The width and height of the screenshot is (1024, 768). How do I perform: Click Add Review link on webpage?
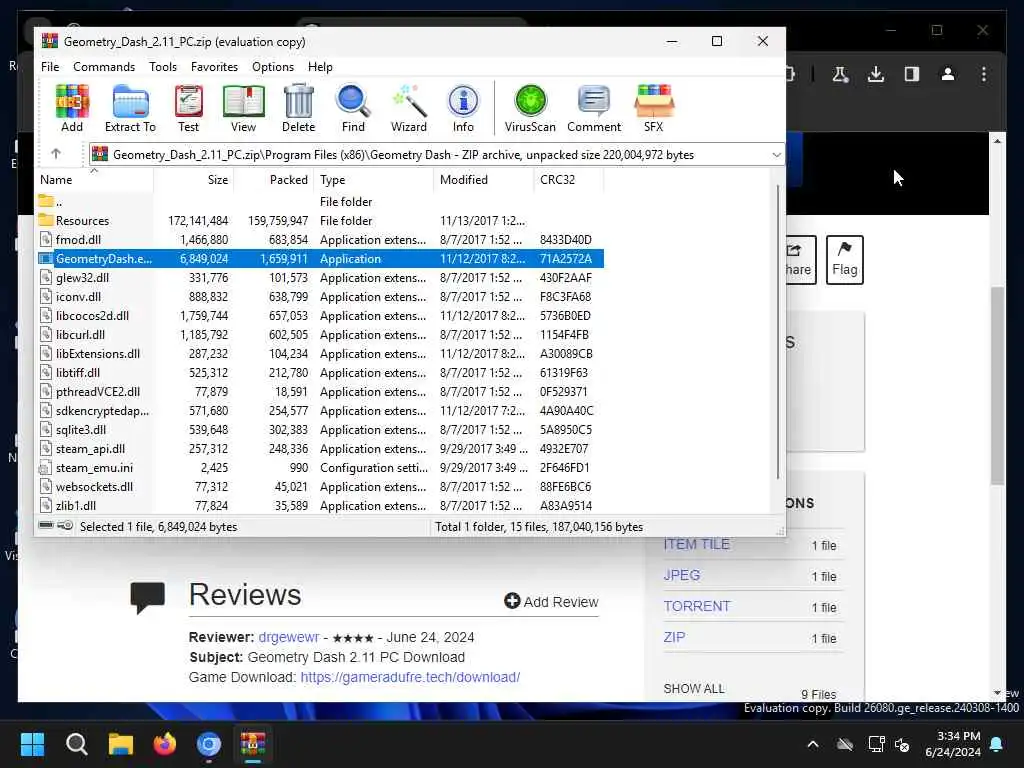551,601
